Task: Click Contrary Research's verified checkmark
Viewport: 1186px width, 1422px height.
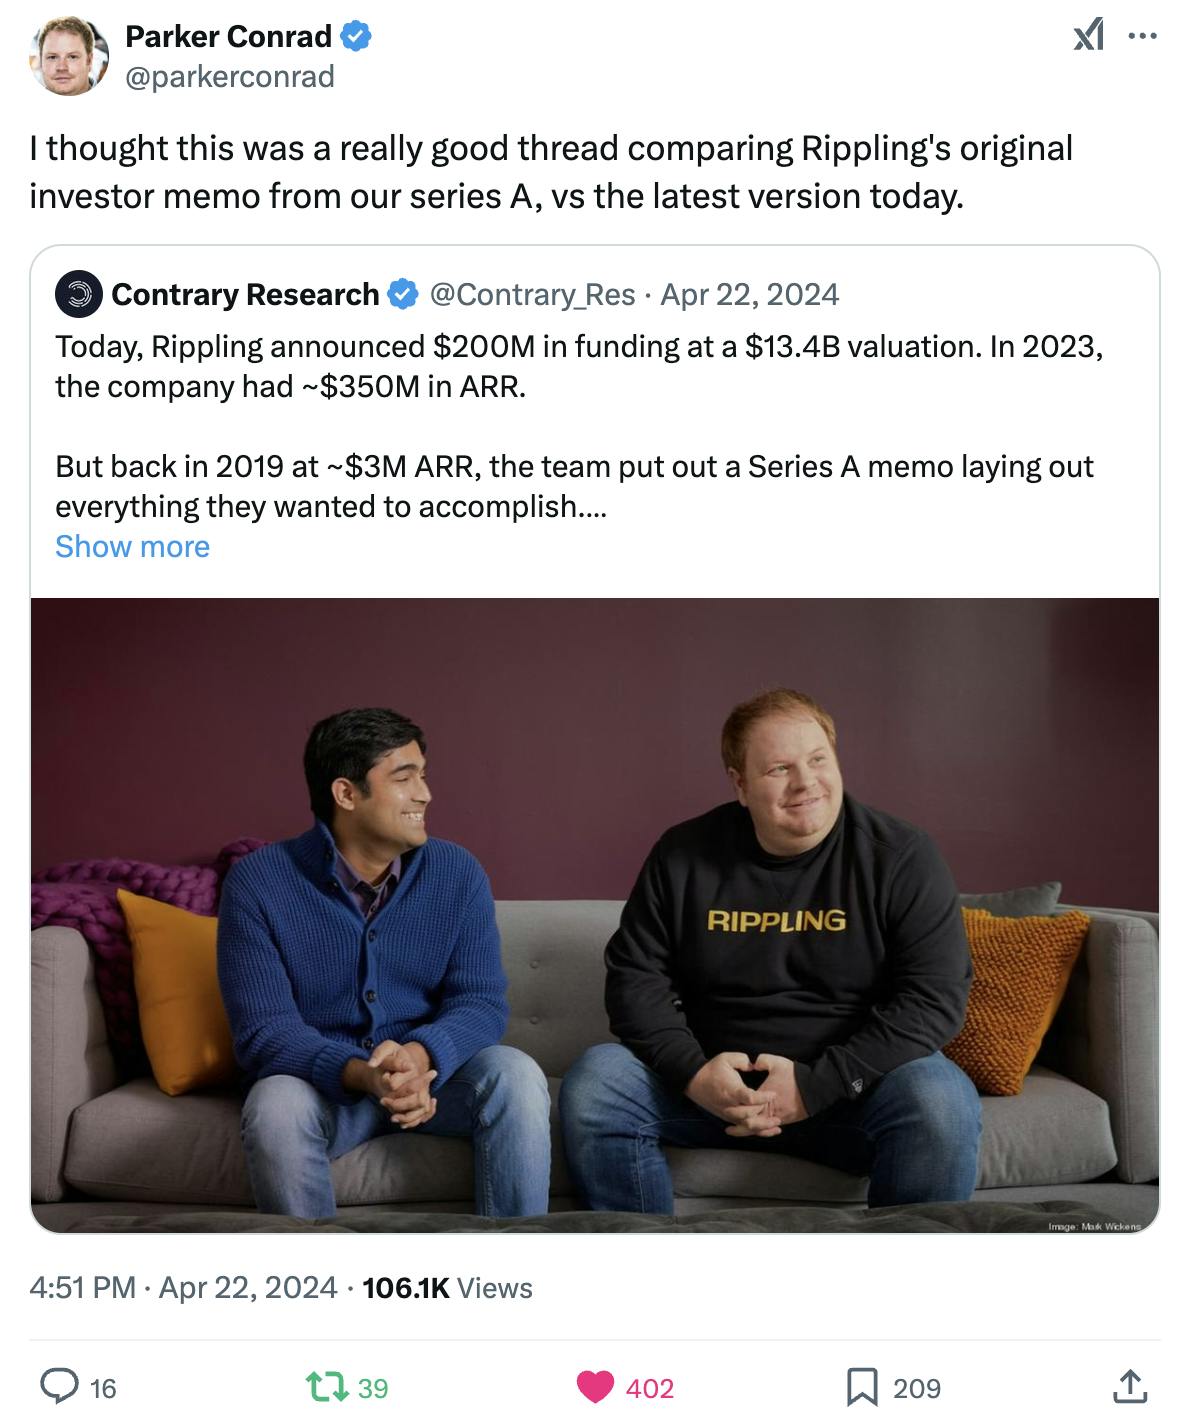Action: click(x=403, y=294)
